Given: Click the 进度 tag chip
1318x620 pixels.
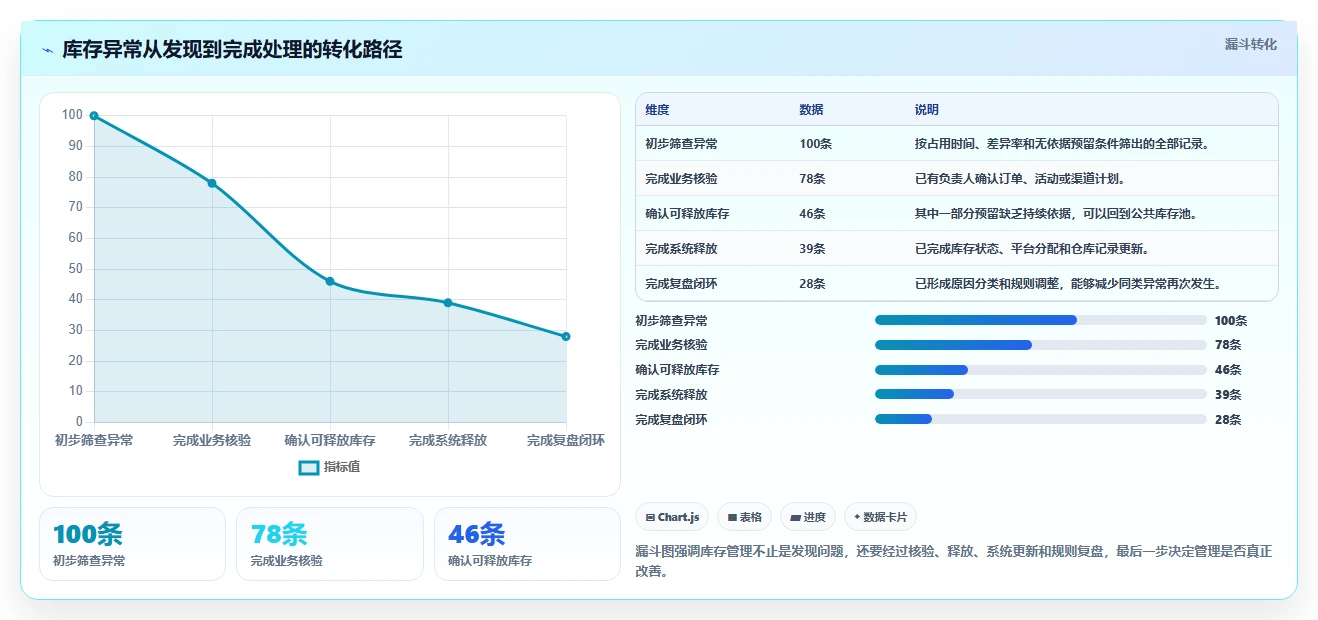Looking at the screenshot, I should tap(808, 517).
